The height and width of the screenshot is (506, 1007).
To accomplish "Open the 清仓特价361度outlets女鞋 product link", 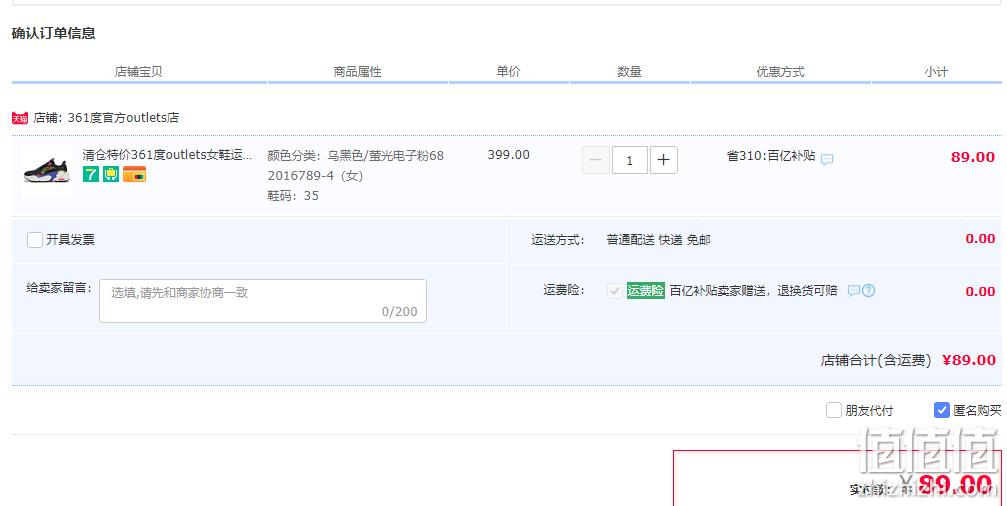I will [168, 155].
